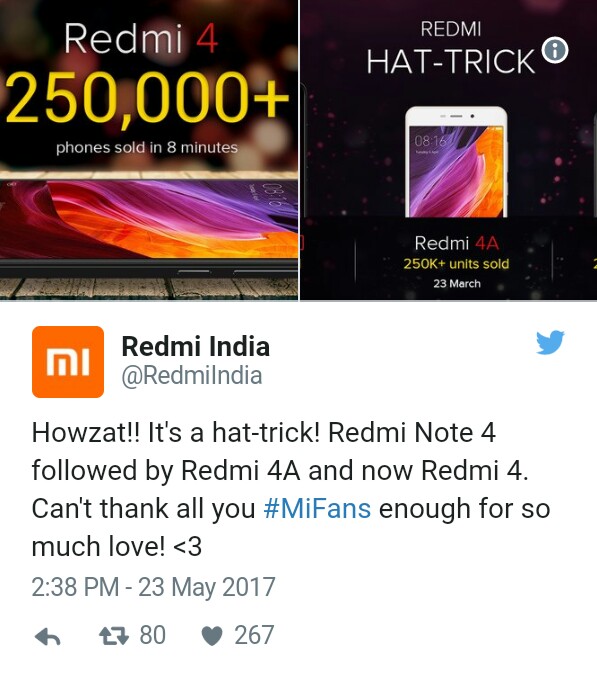Click the REDMI HAT-TRICK heading
This screenshot has width=597, height=676.
[x=451, y=48]
